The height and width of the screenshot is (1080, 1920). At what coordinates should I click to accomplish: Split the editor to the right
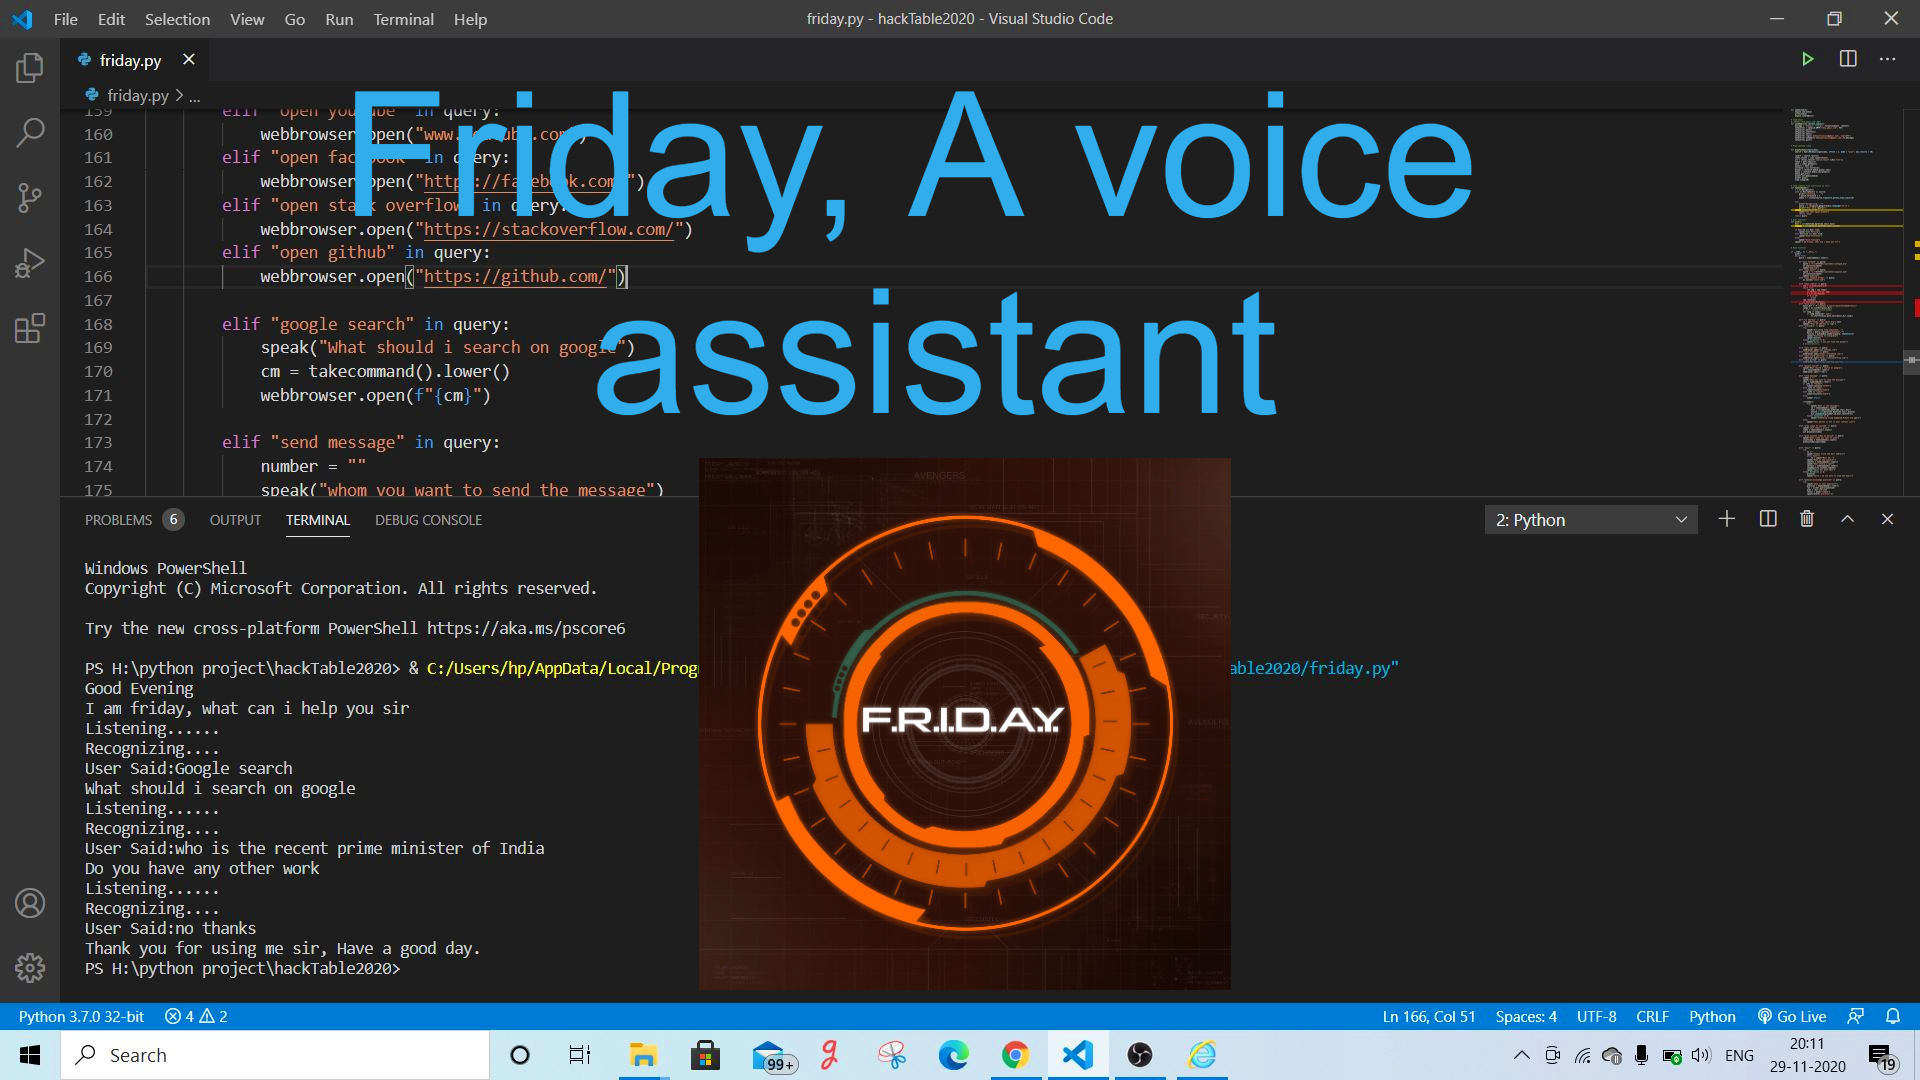(x=1848, y=59)
